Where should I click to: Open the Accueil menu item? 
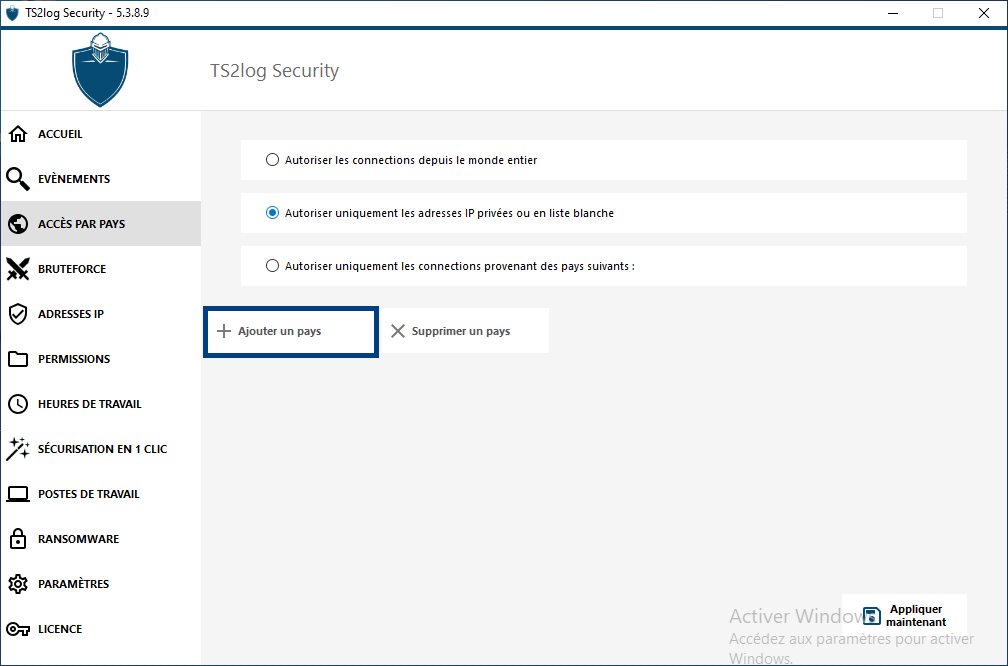click(101, 134)
